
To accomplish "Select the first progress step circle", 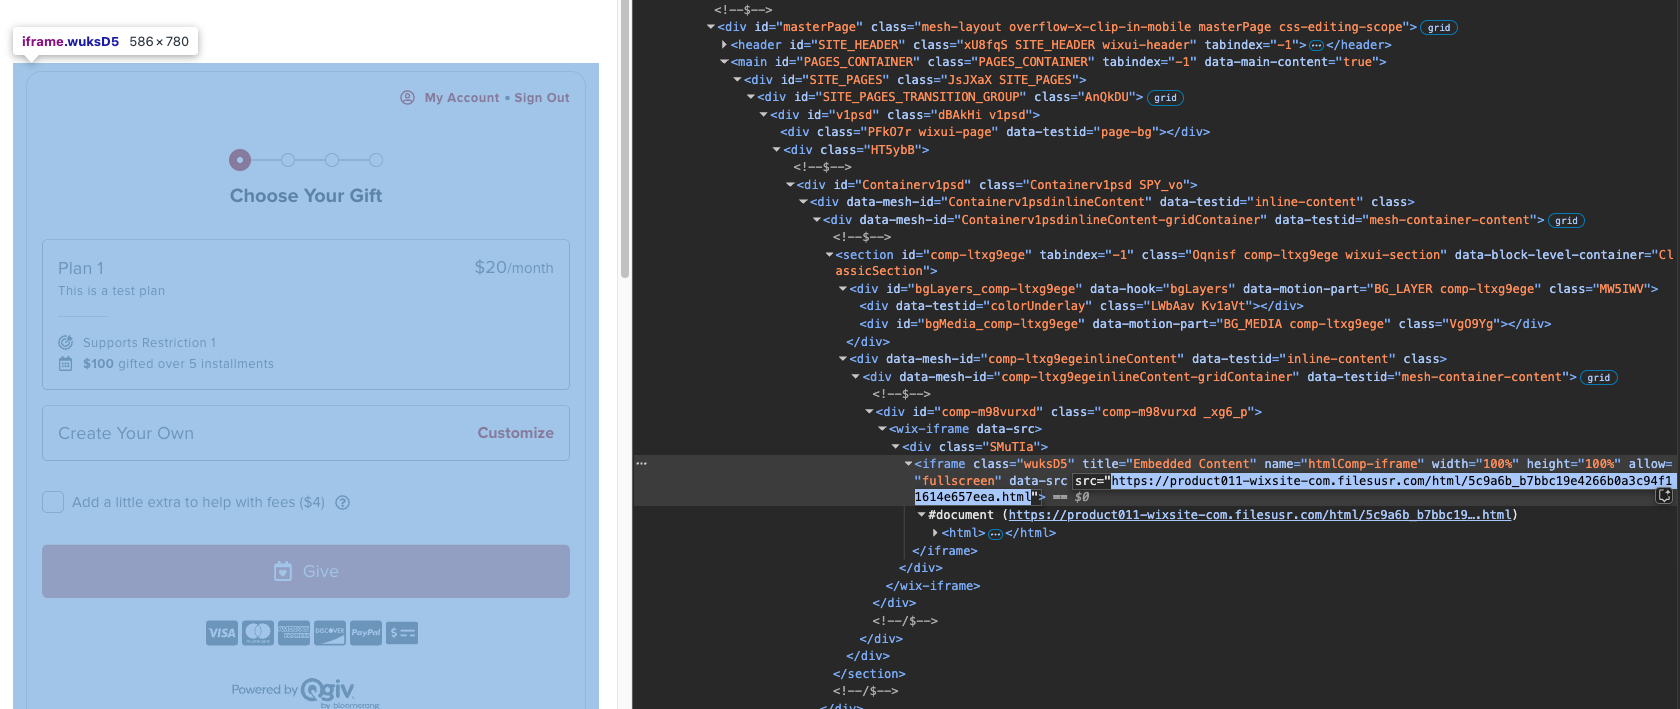I will 240,160.
